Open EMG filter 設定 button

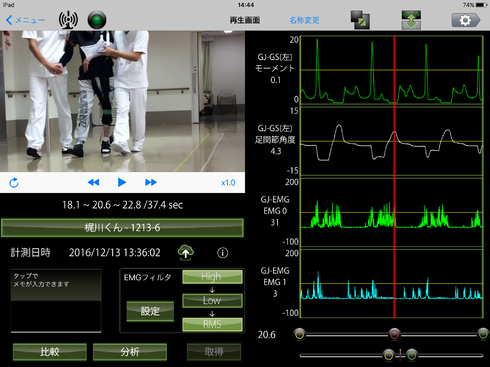coord(150,311)
